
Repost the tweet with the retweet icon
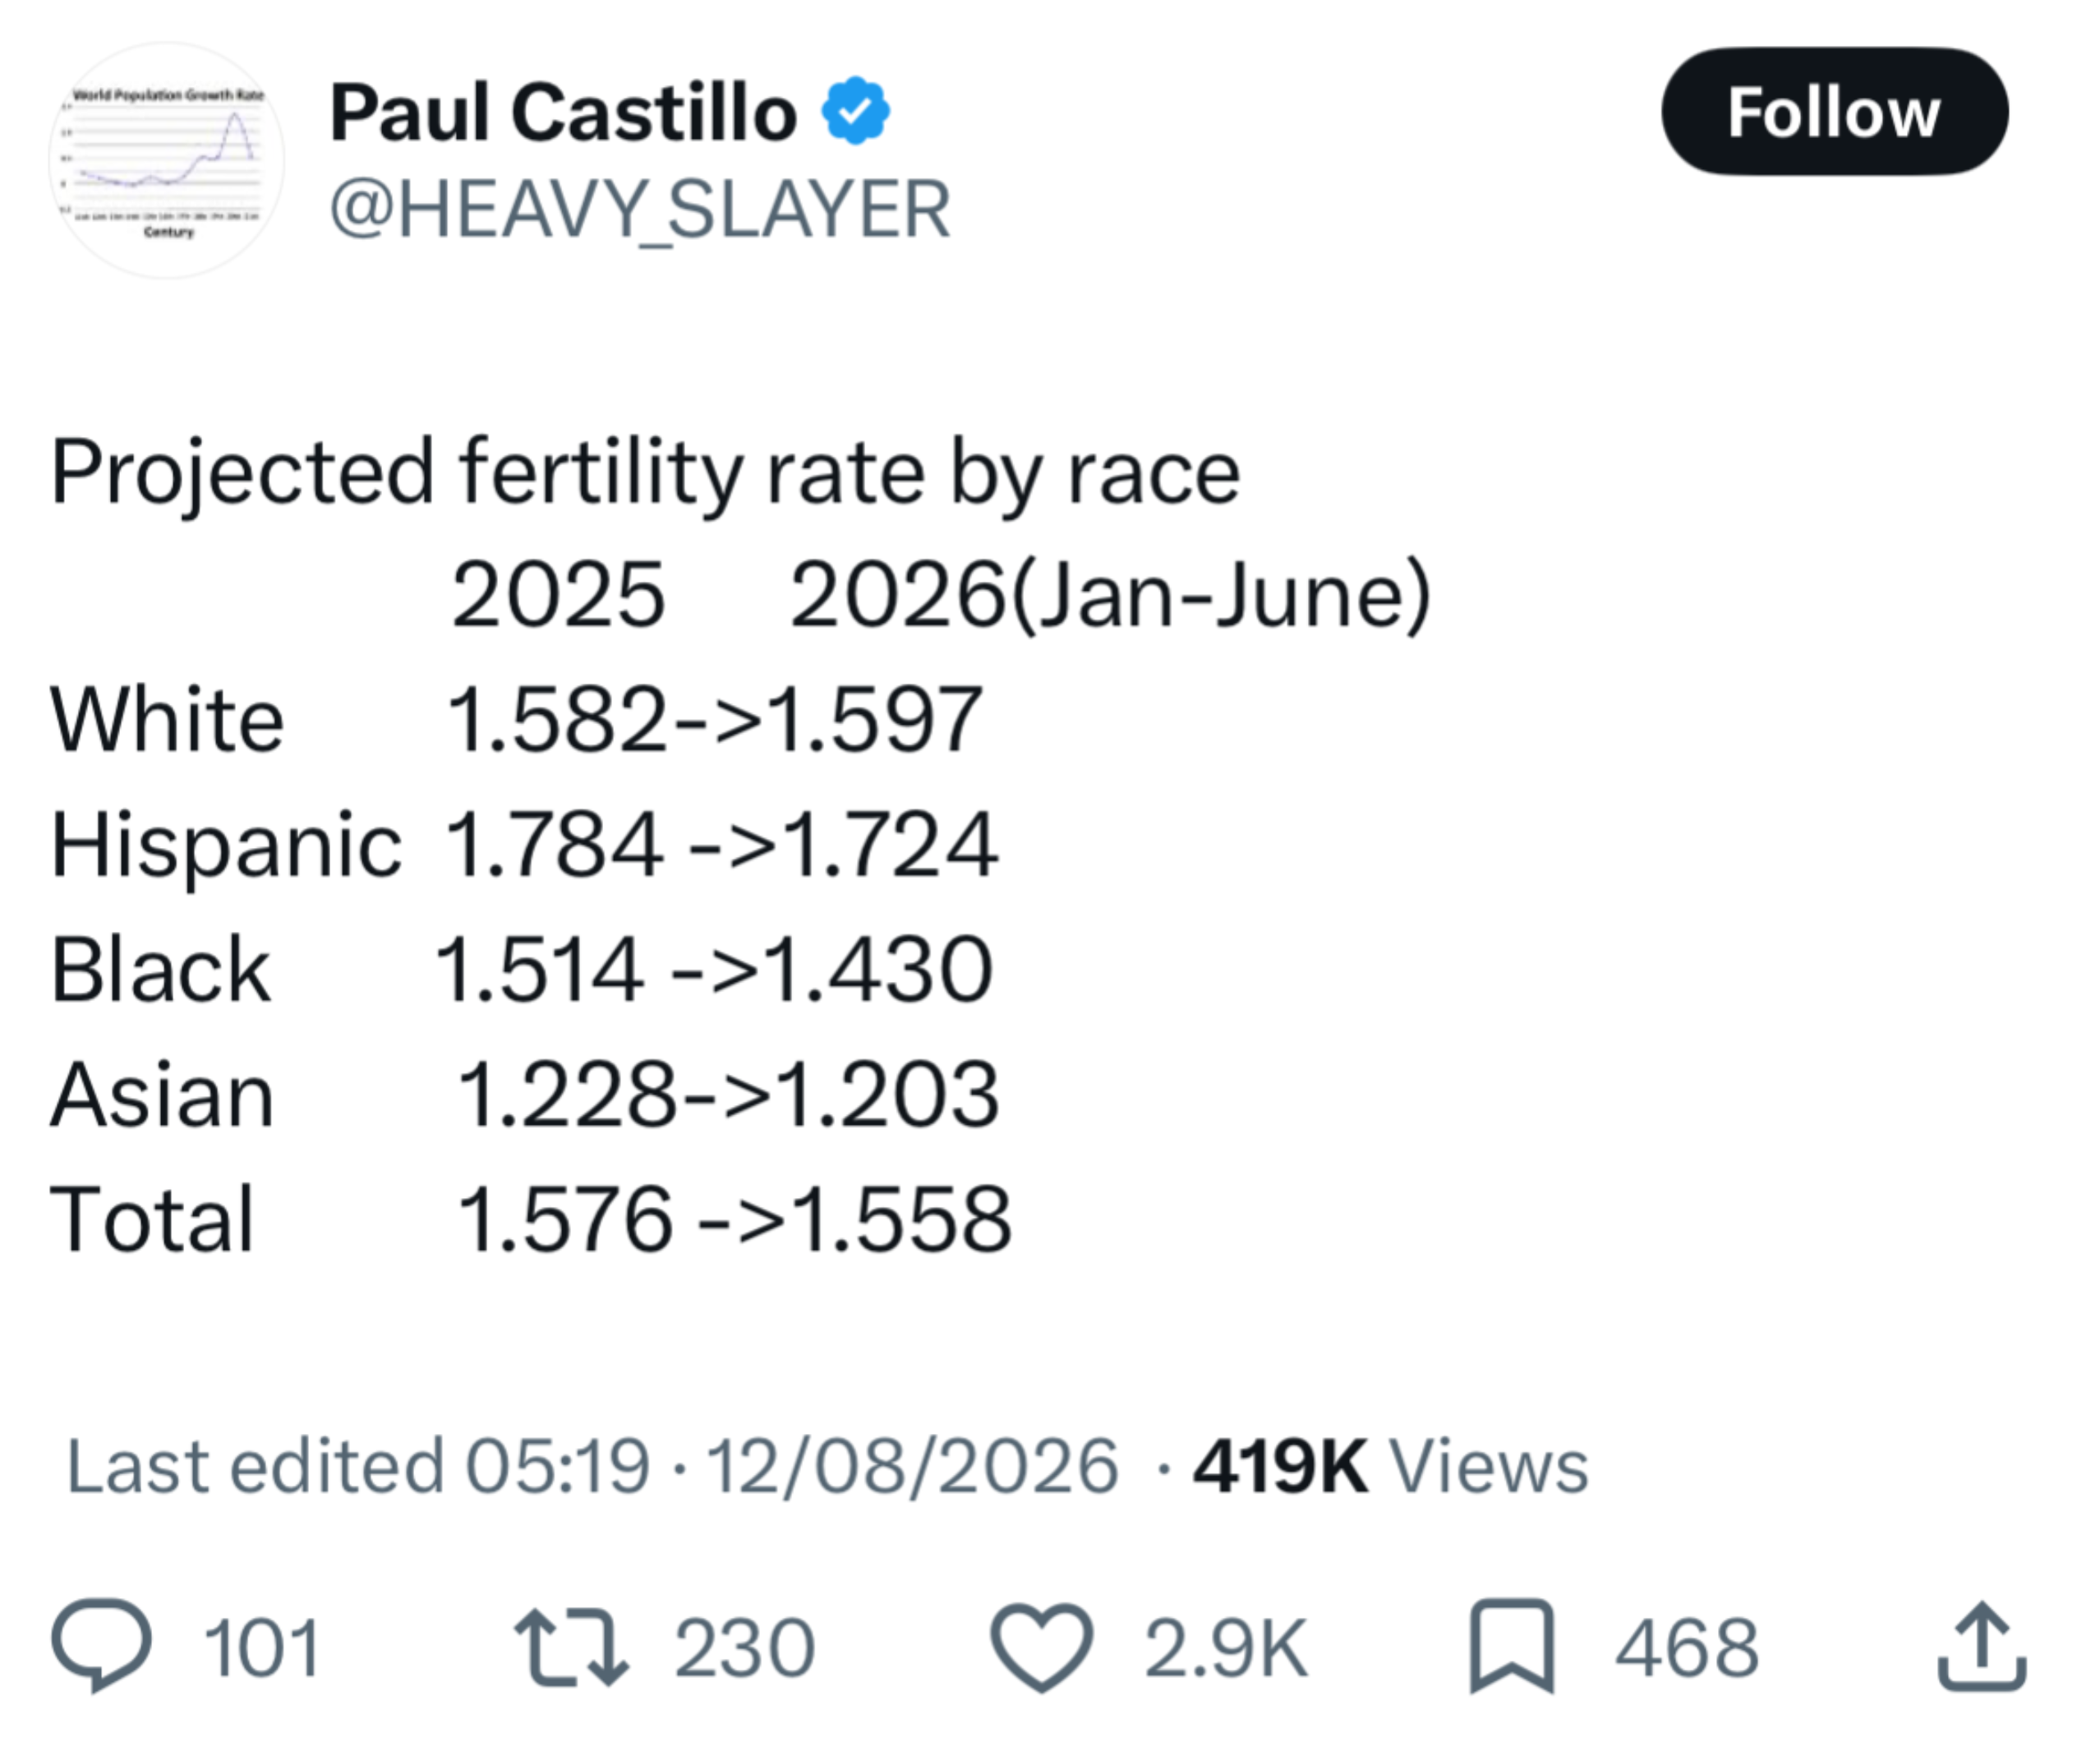tap(572, 1647)
